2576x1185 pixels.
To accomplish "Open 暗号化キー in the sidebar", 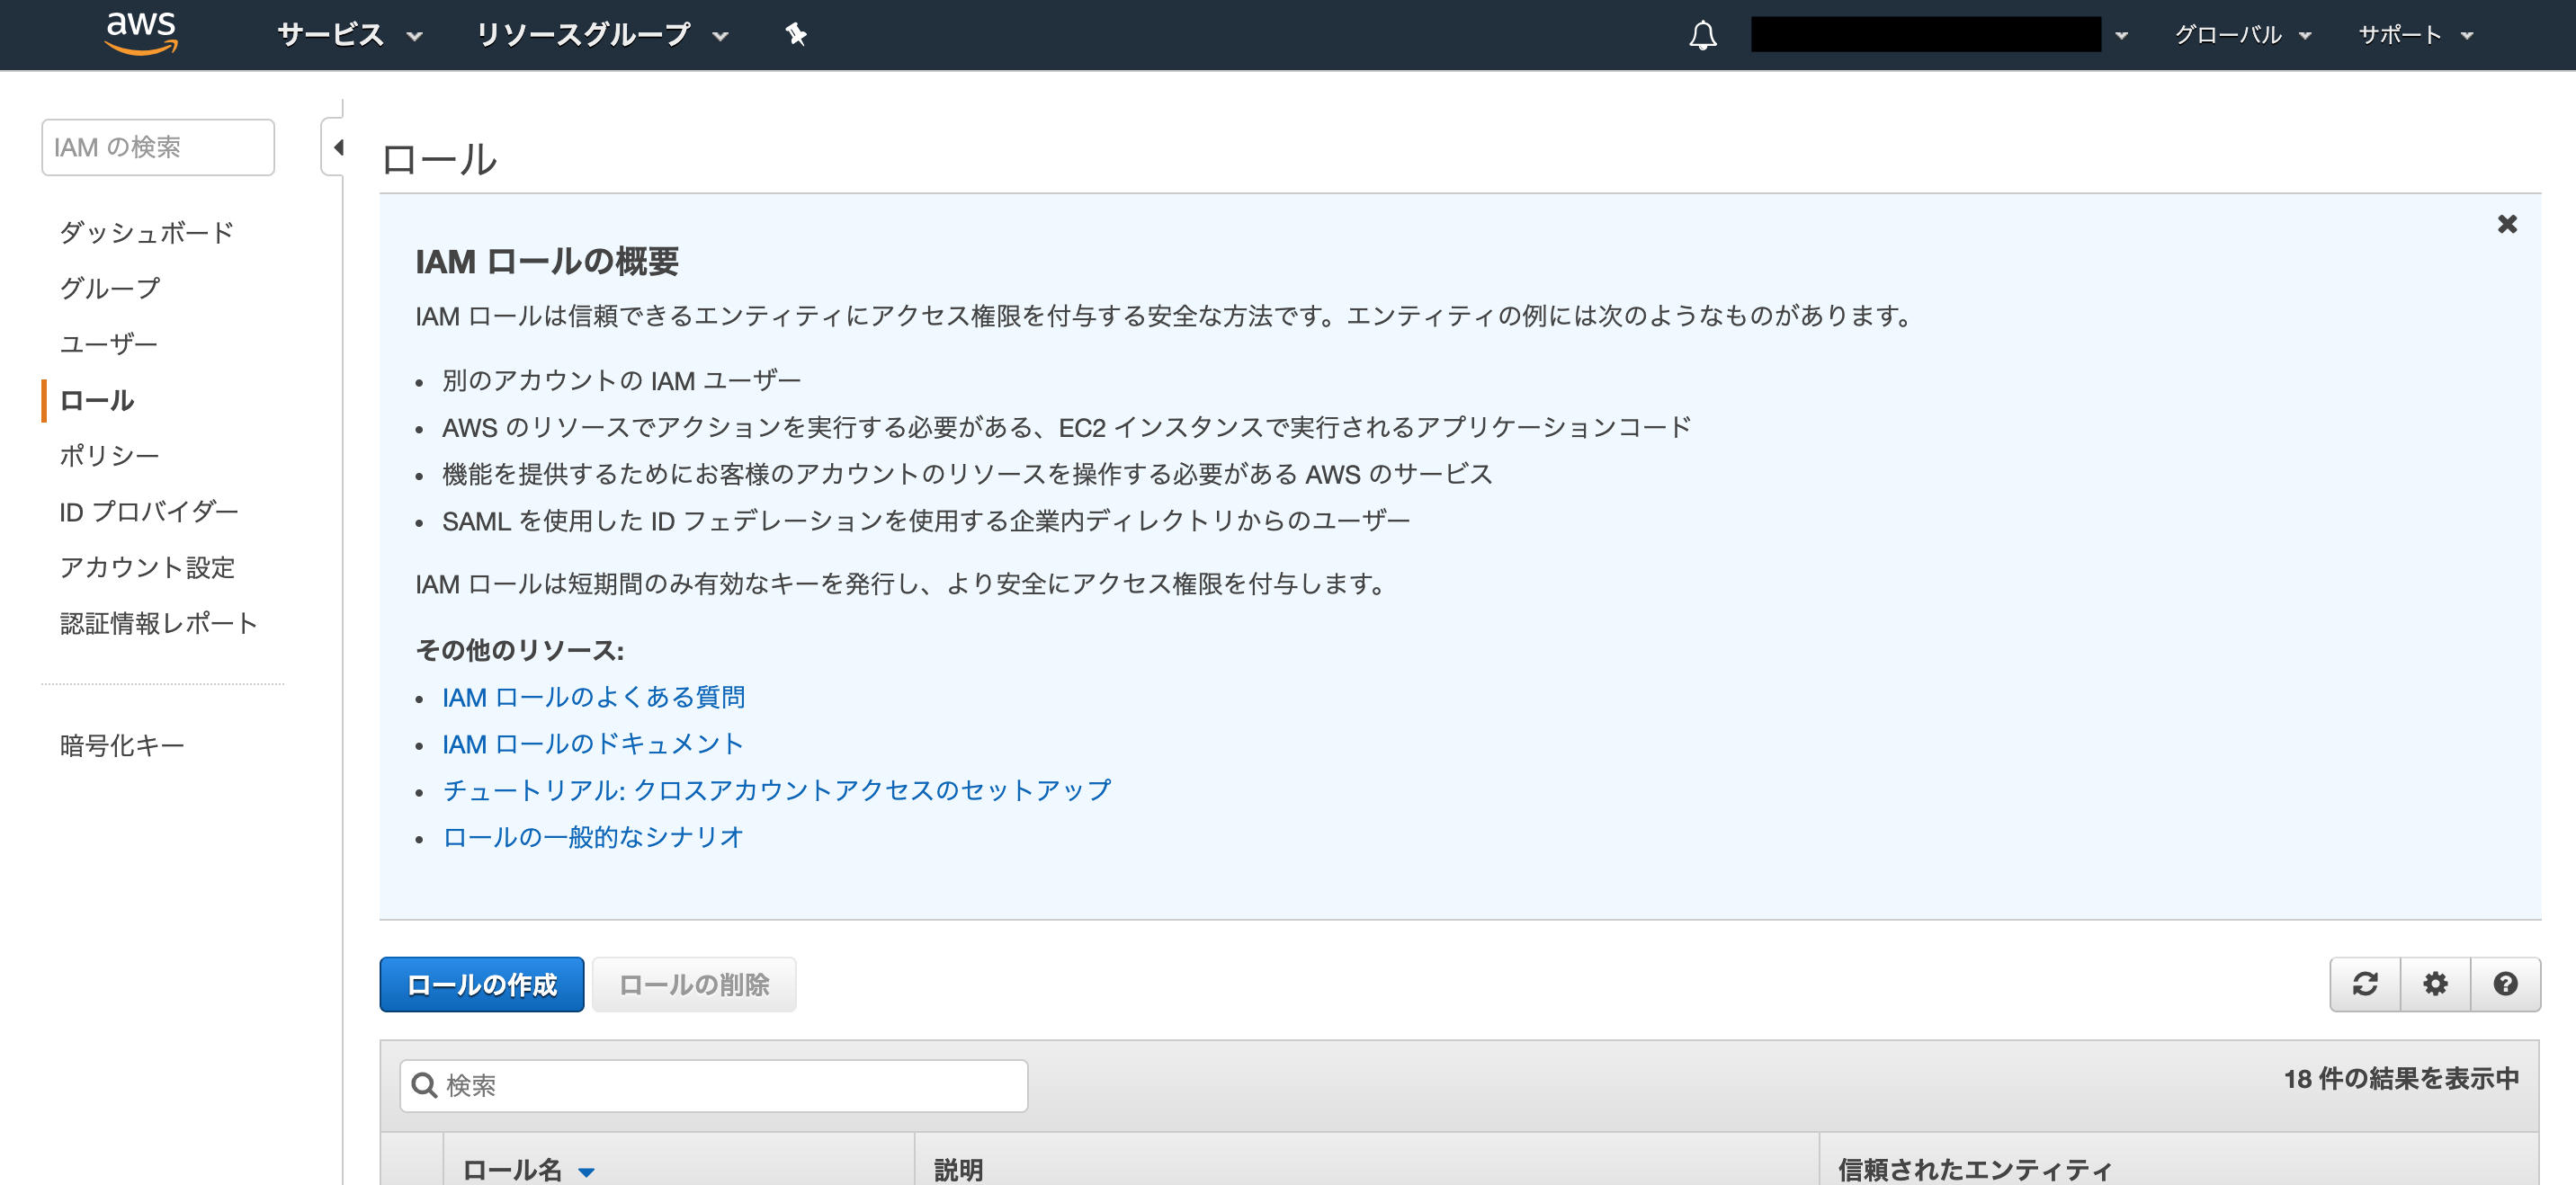I will [122, 745].
